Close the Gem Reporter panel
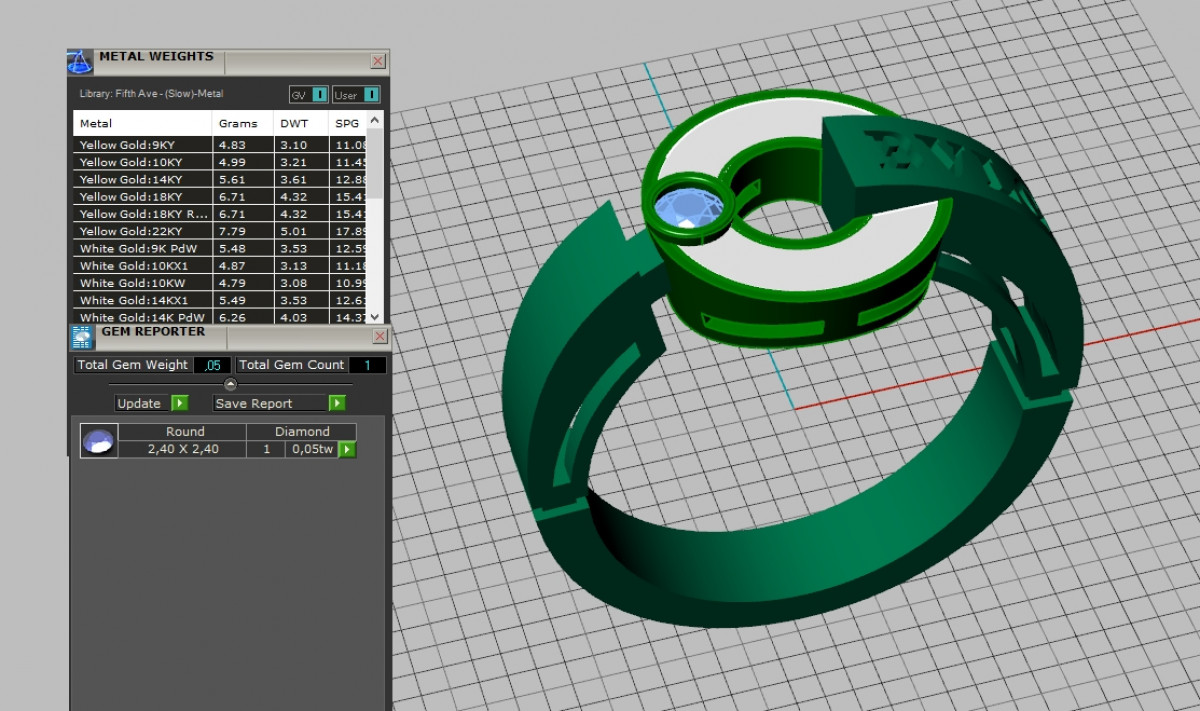Image resolution: width=1200 pixels, height=711 pixels. pos(379,336)
